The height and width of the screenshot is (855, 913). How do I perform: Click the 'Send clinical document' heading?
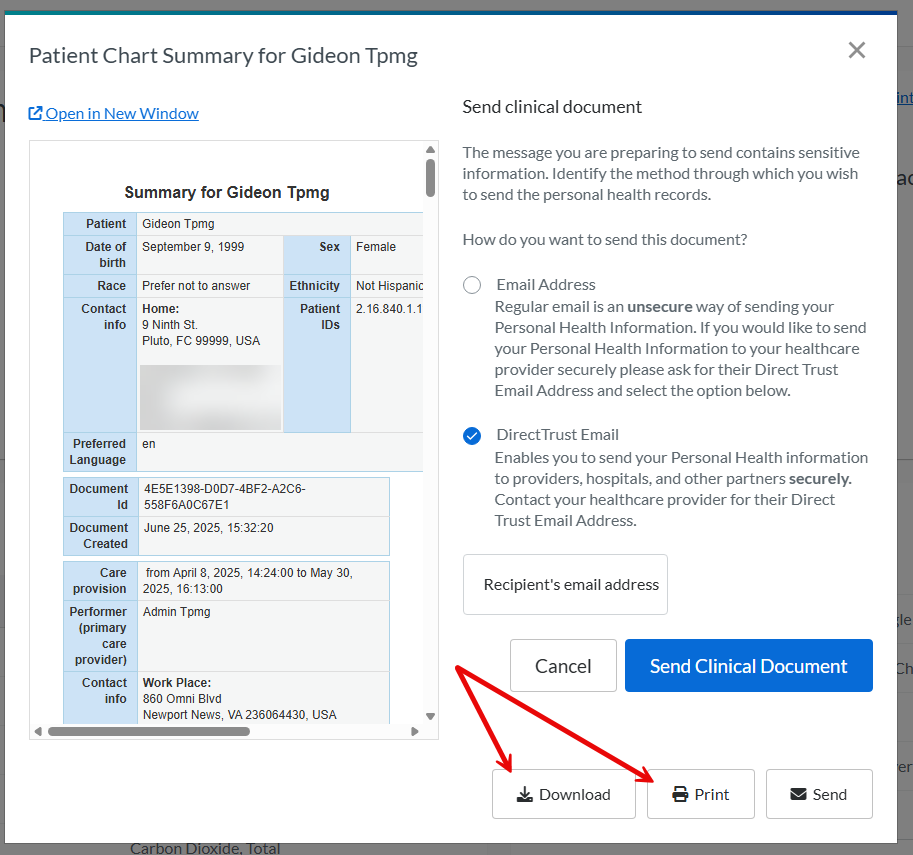tap(552, 107)
